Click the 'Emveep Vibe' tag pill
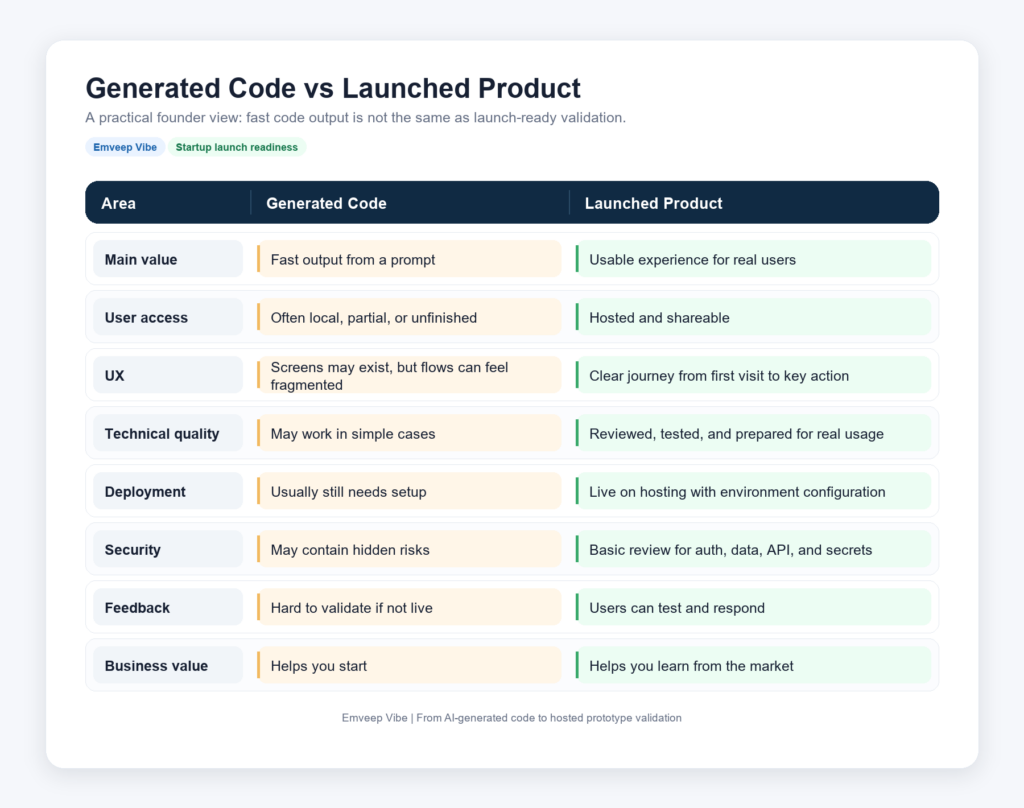The width and height of the screenshot is (1024, 808). click(x=125, y=147)
